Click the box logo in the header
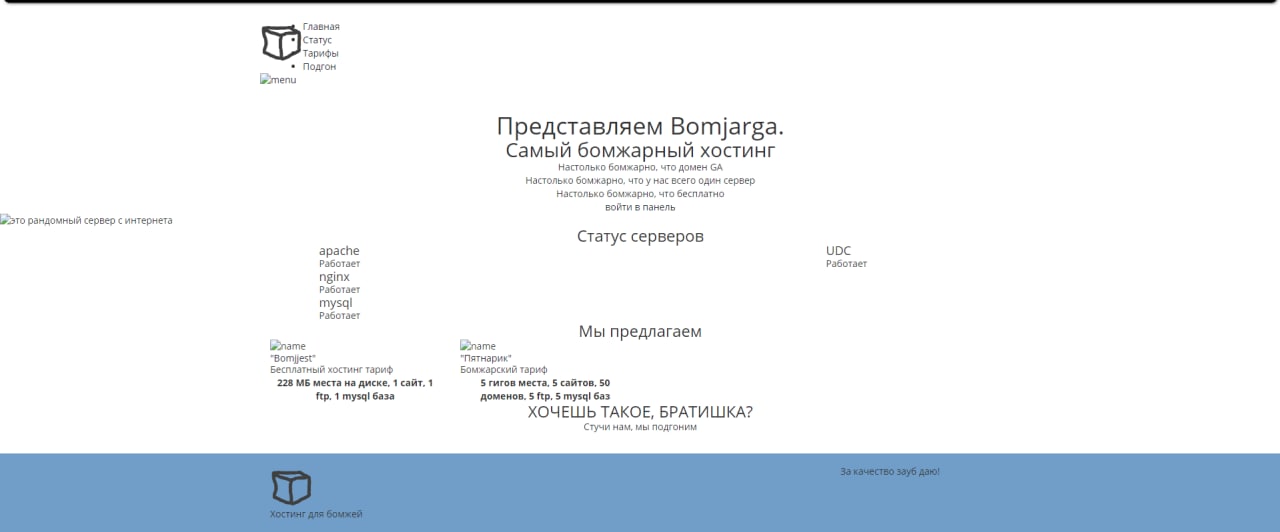 coord(281,43)
